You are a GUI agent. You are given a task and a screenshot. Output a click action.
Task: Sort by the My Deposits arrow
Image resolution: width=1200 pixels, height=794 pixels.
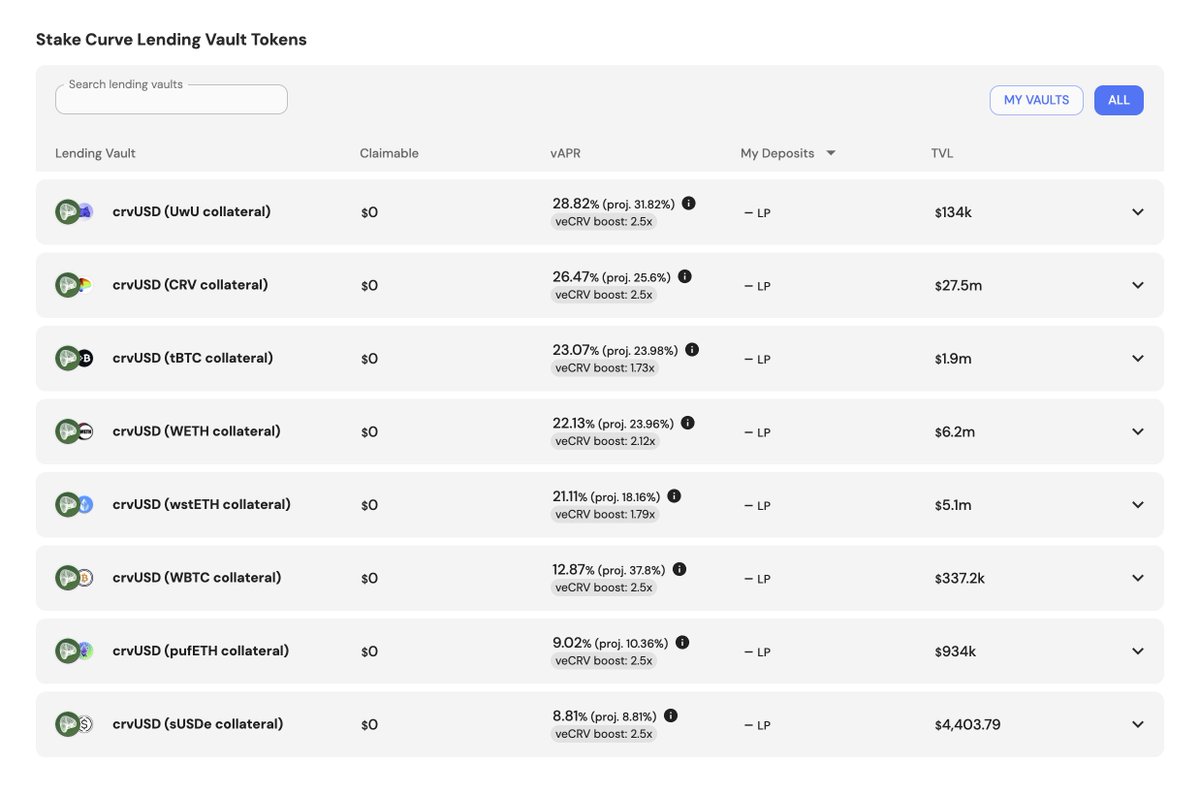pos(831,153)
